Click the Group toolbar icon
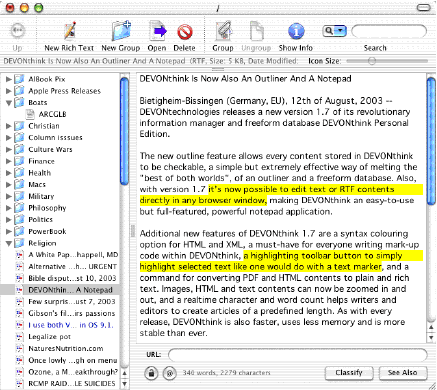The image size is (437, 390). point(223,31)
